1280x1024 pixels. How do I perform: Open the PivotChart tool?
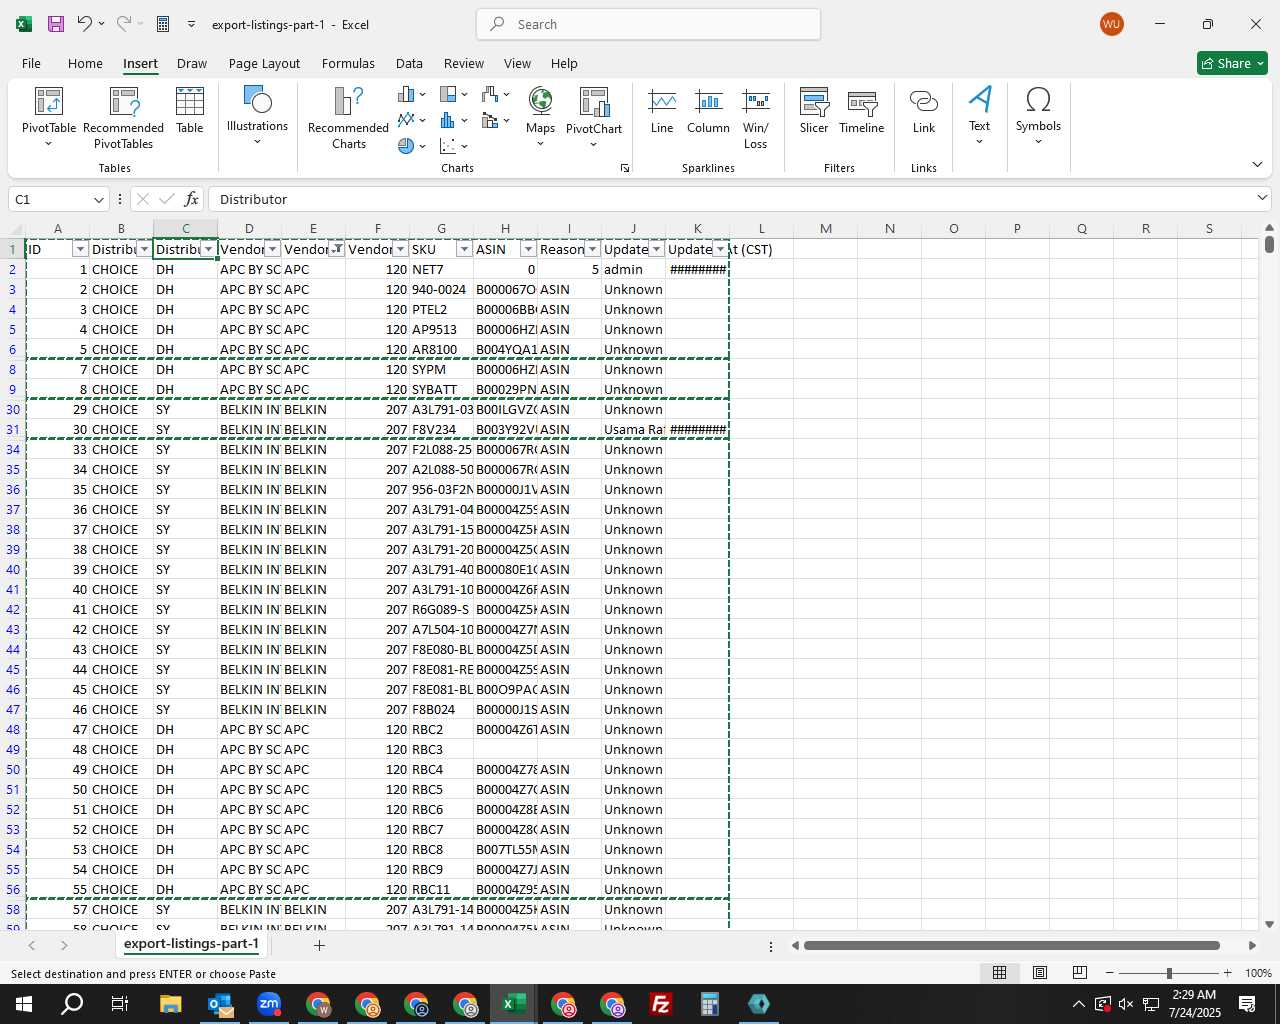[x=594, y=115]
